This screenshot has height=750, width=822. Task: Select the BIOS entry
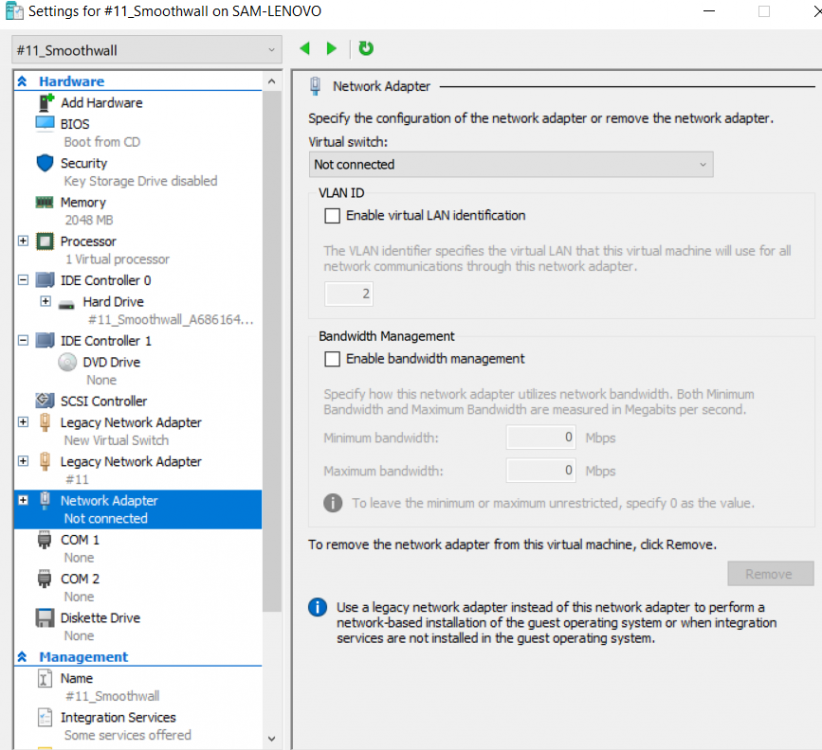tap(75, 124)
